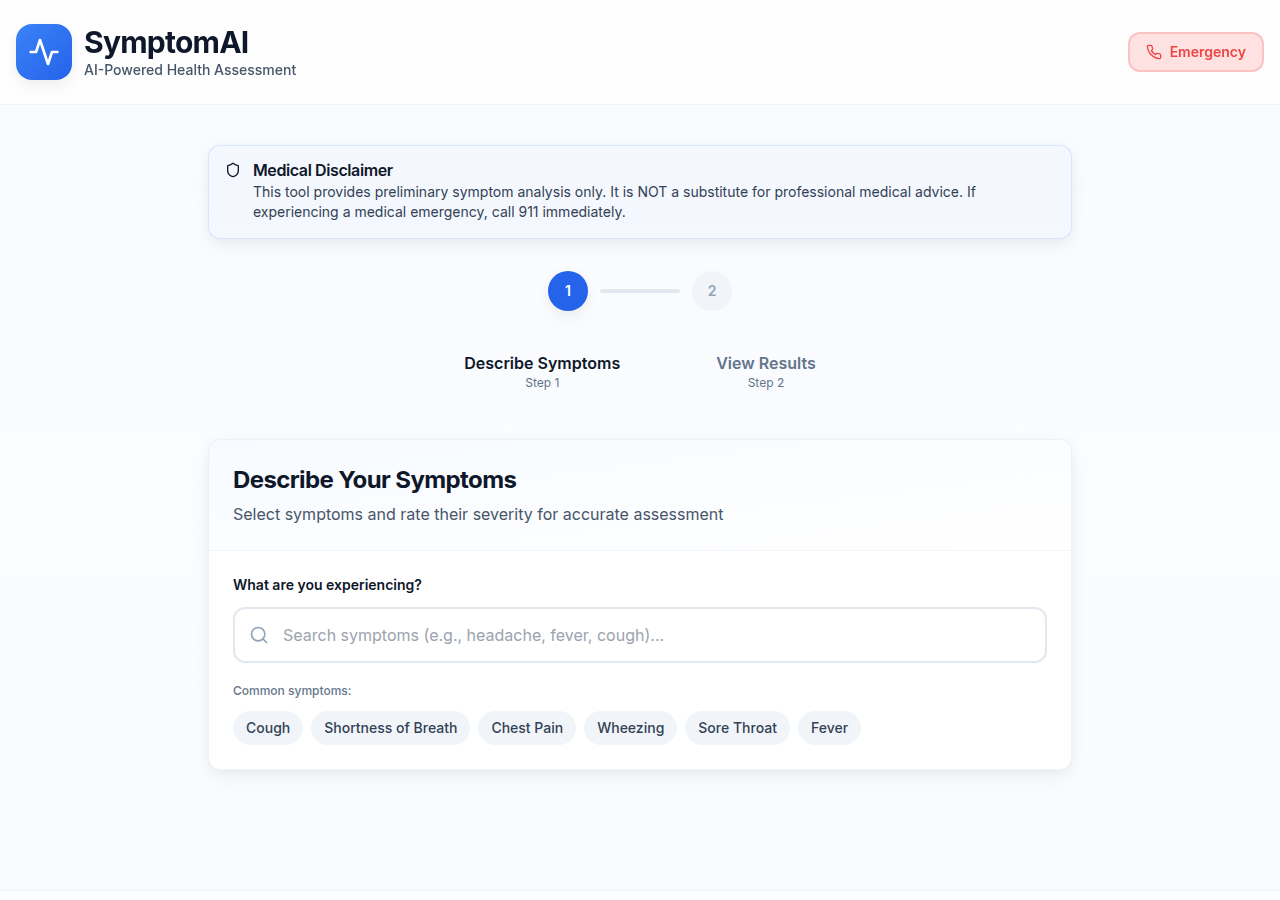Choose the Chest Pain symptom chip
Screen dimensions: 1280x900
click(527, 728)
